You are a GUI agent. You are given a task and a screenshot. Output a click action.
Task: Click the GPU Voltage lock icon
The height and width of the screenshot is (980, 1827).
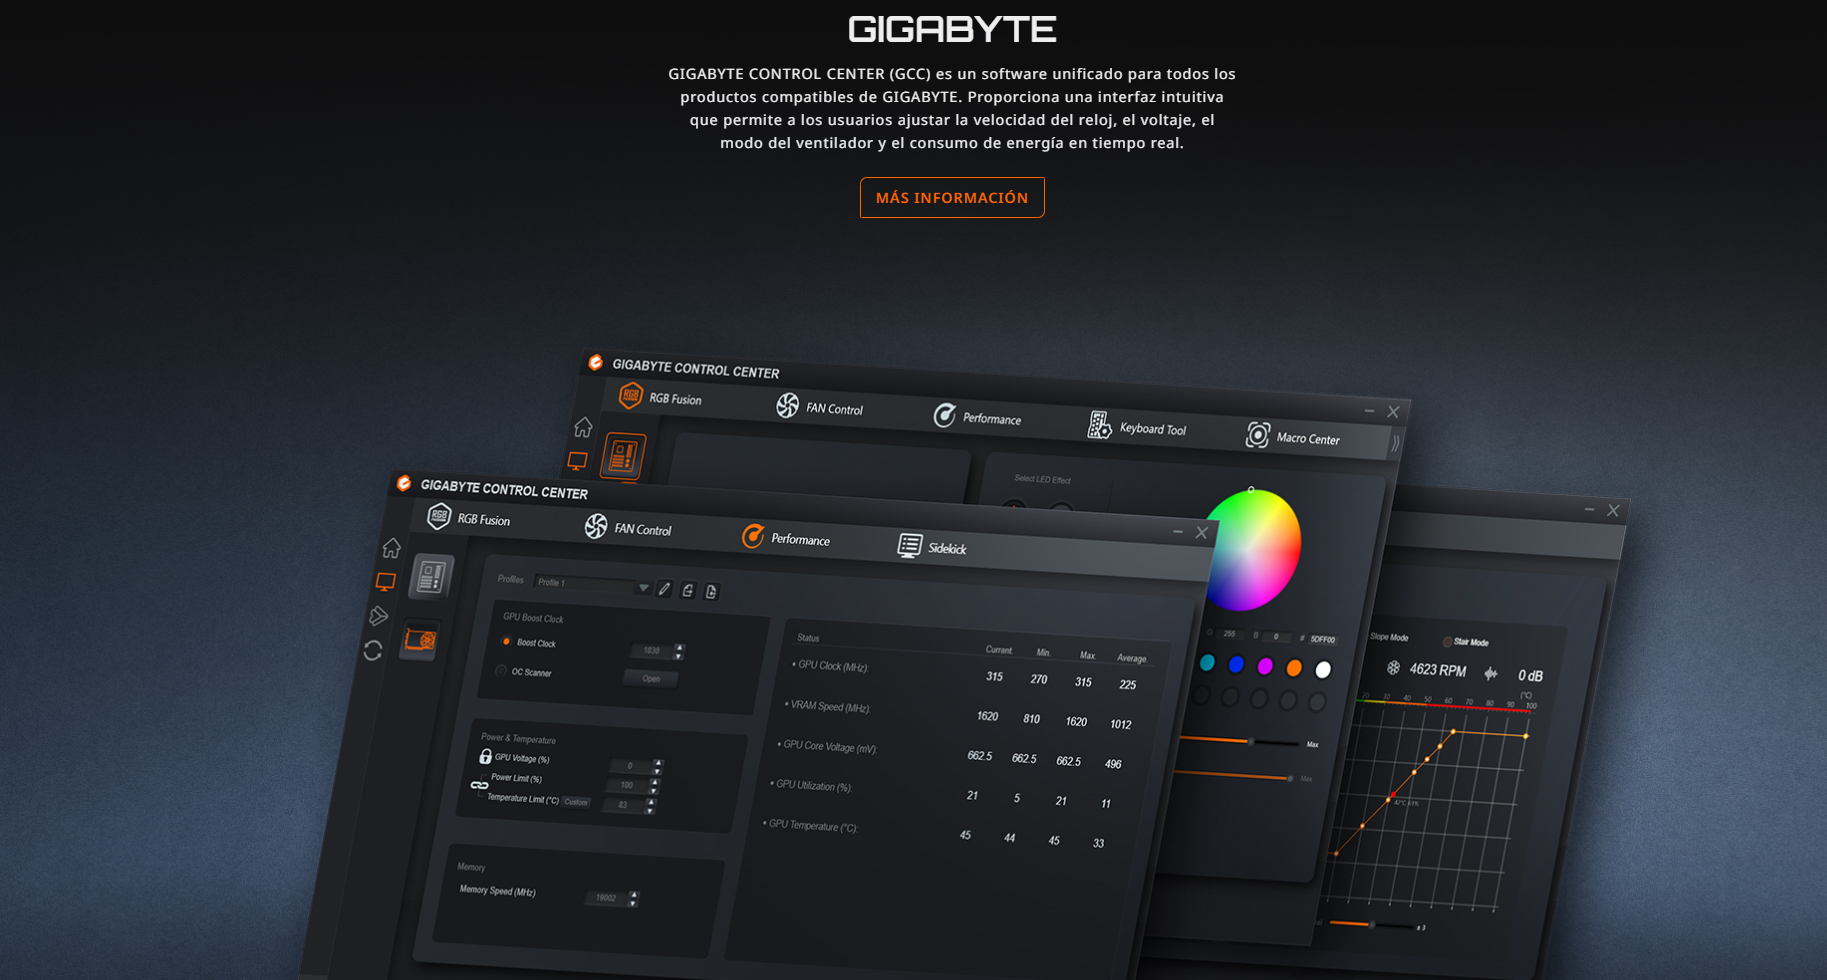(x=485, y=756)
